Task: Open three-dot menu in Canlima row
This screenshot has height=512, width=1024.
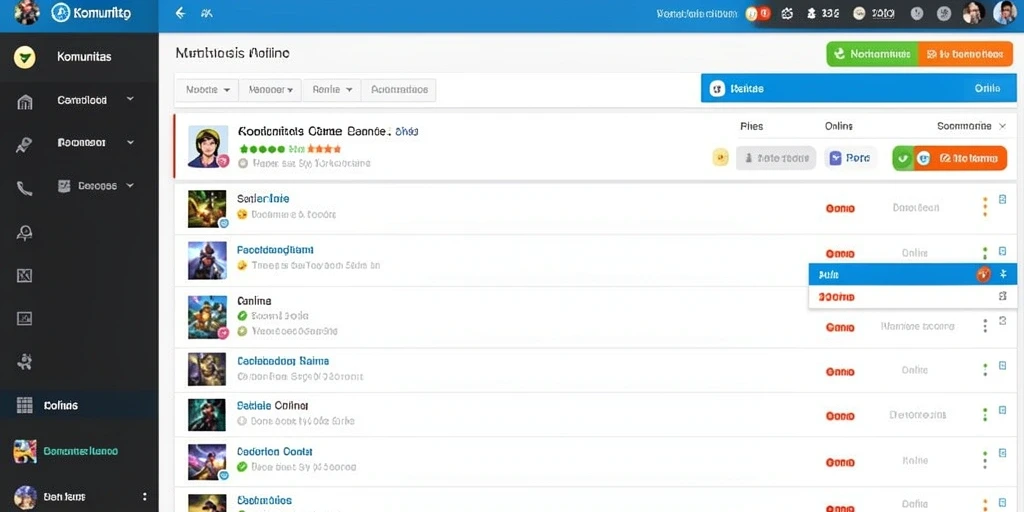Action: pyautogui.click(x=985, y=325)
